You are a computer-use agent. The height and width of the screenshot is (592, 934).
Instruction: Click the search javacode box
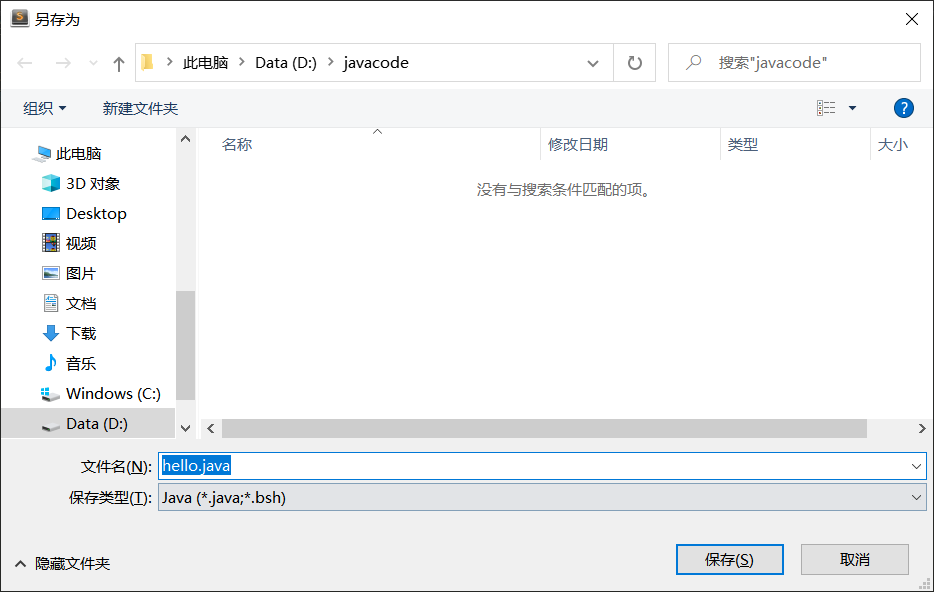pyautogui.click(x=794, y=63)
